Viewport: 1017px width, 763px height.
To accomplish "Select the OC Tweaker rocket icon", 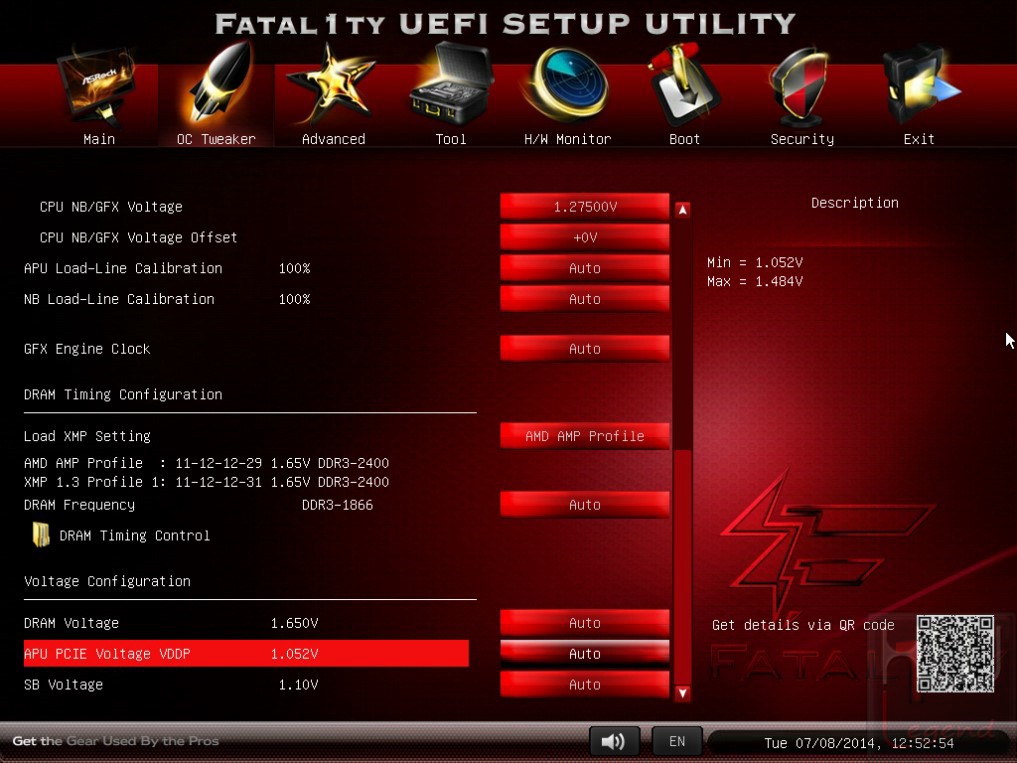I will tap(219, 83).
